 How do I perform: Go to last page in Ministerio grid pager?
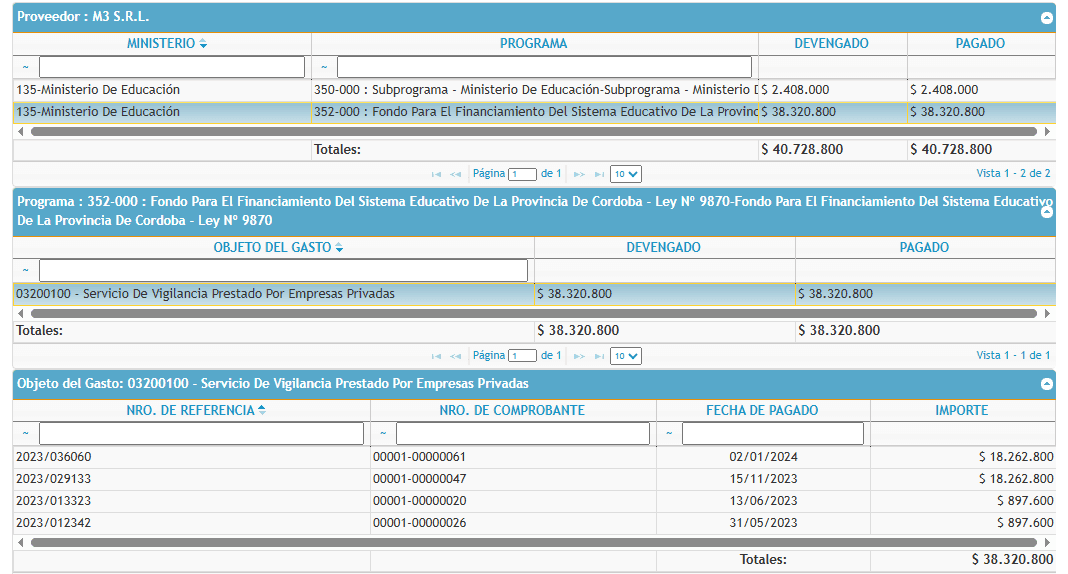pos(598,174)
